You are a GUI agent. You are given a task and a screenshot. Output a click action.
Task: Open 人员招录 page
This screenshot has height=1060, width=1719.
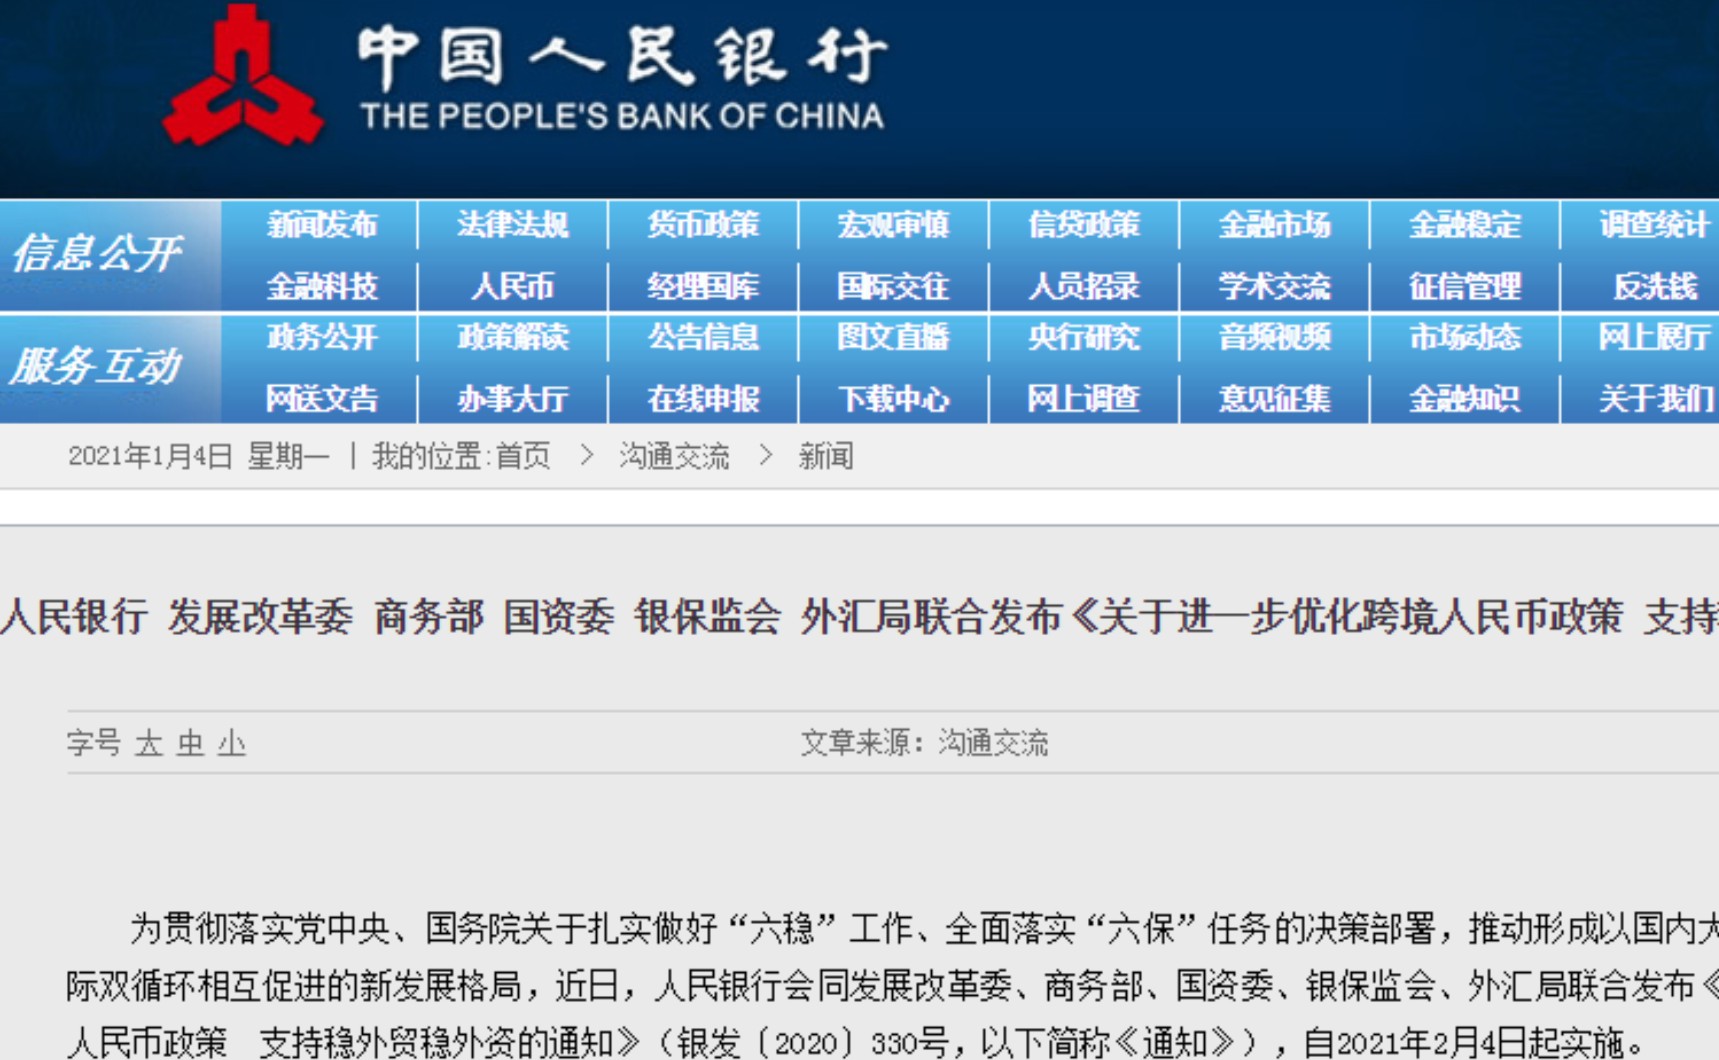[x=1084, y=287]
